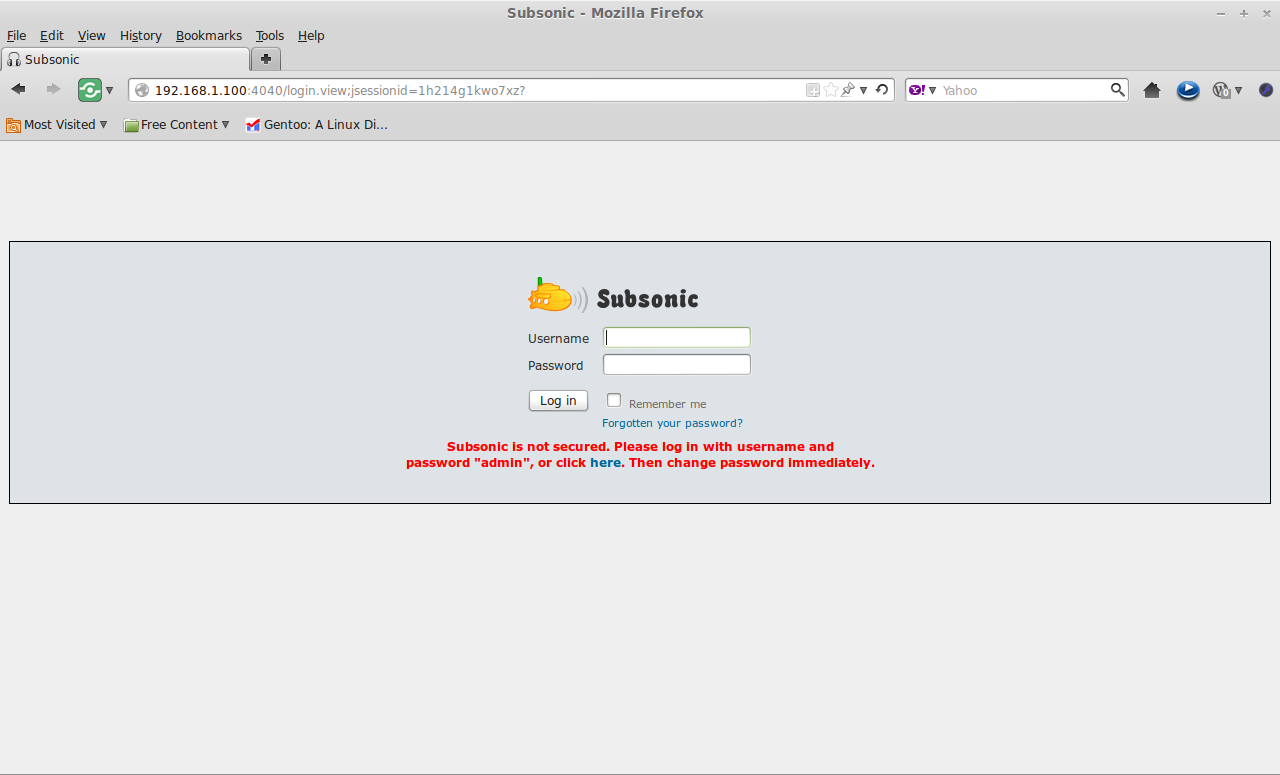
Task: Click the globe site identity icon
Action: 142,90
